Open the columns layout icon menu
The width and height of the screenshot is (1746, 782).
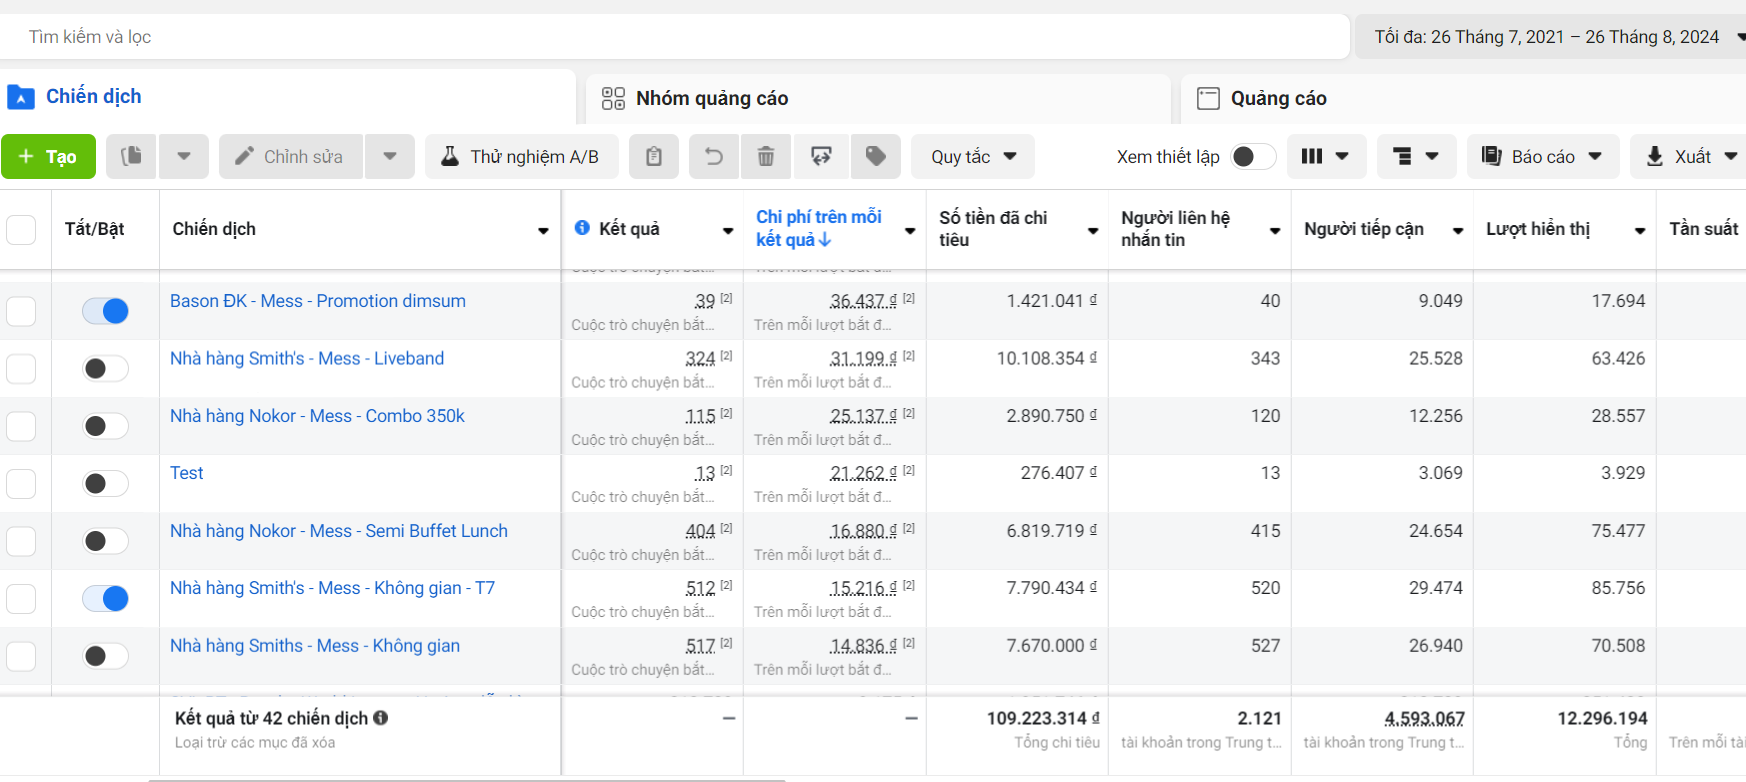(1326, 156)
